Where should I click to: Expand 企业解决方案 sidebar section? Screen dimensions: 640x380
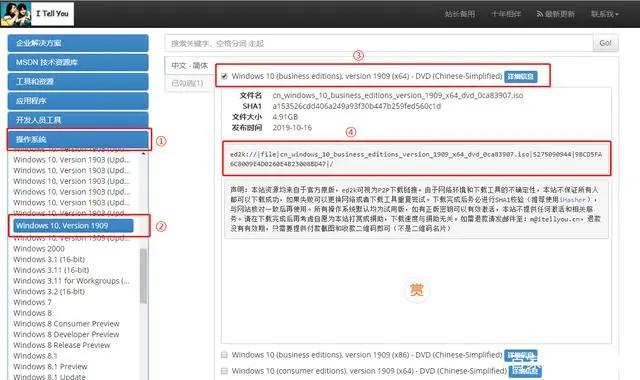[78, 43]
